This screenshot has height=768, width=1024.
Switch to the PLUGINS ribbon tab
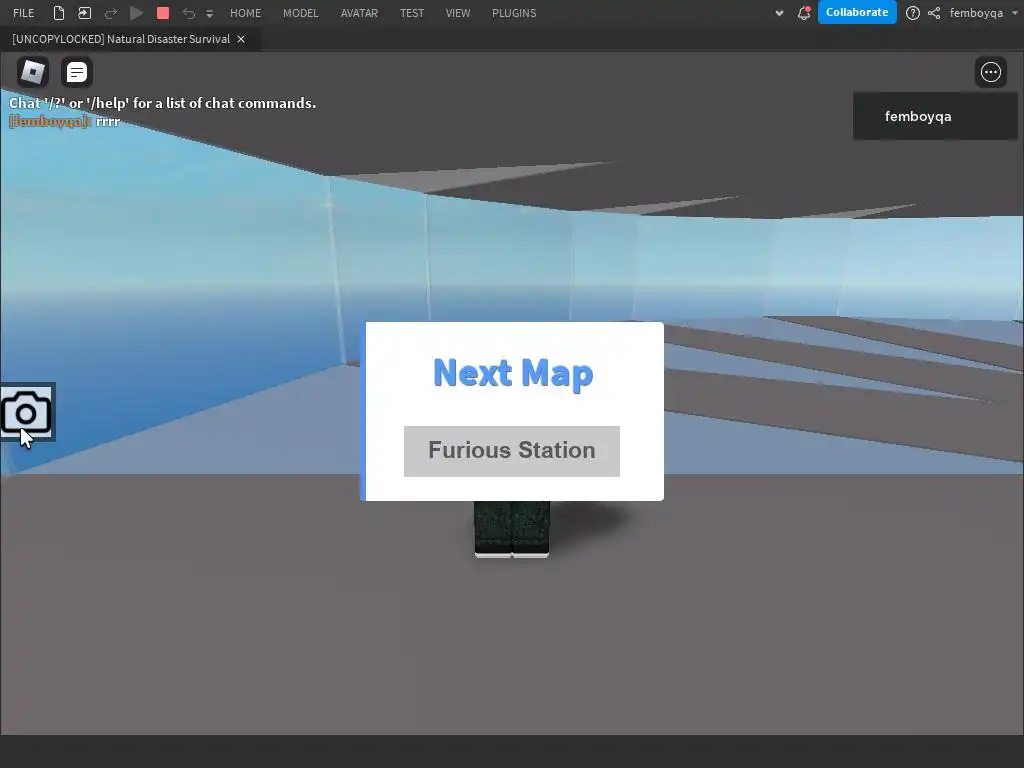(x=514, y=13)
